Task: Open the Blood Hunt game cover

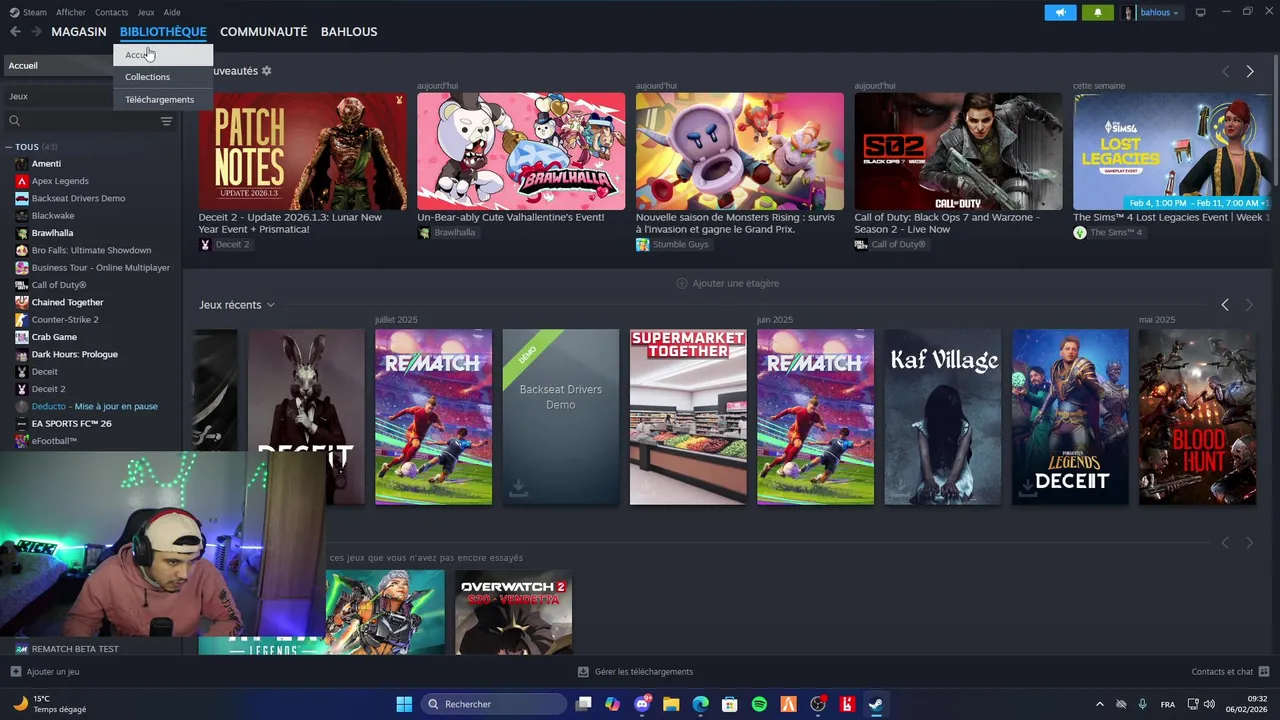Action: tap(1197, 417)
